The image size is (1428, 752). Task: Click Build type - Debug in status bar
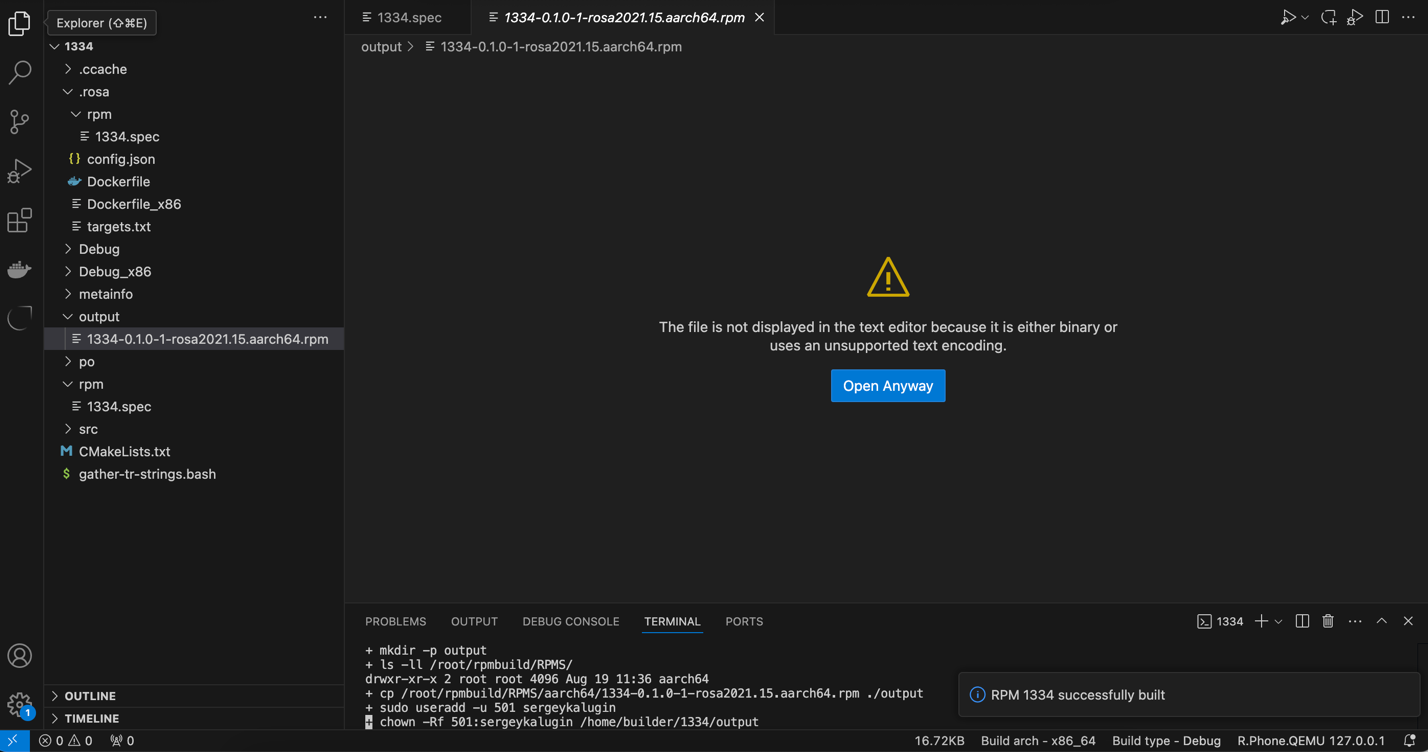click(1166, 741)
